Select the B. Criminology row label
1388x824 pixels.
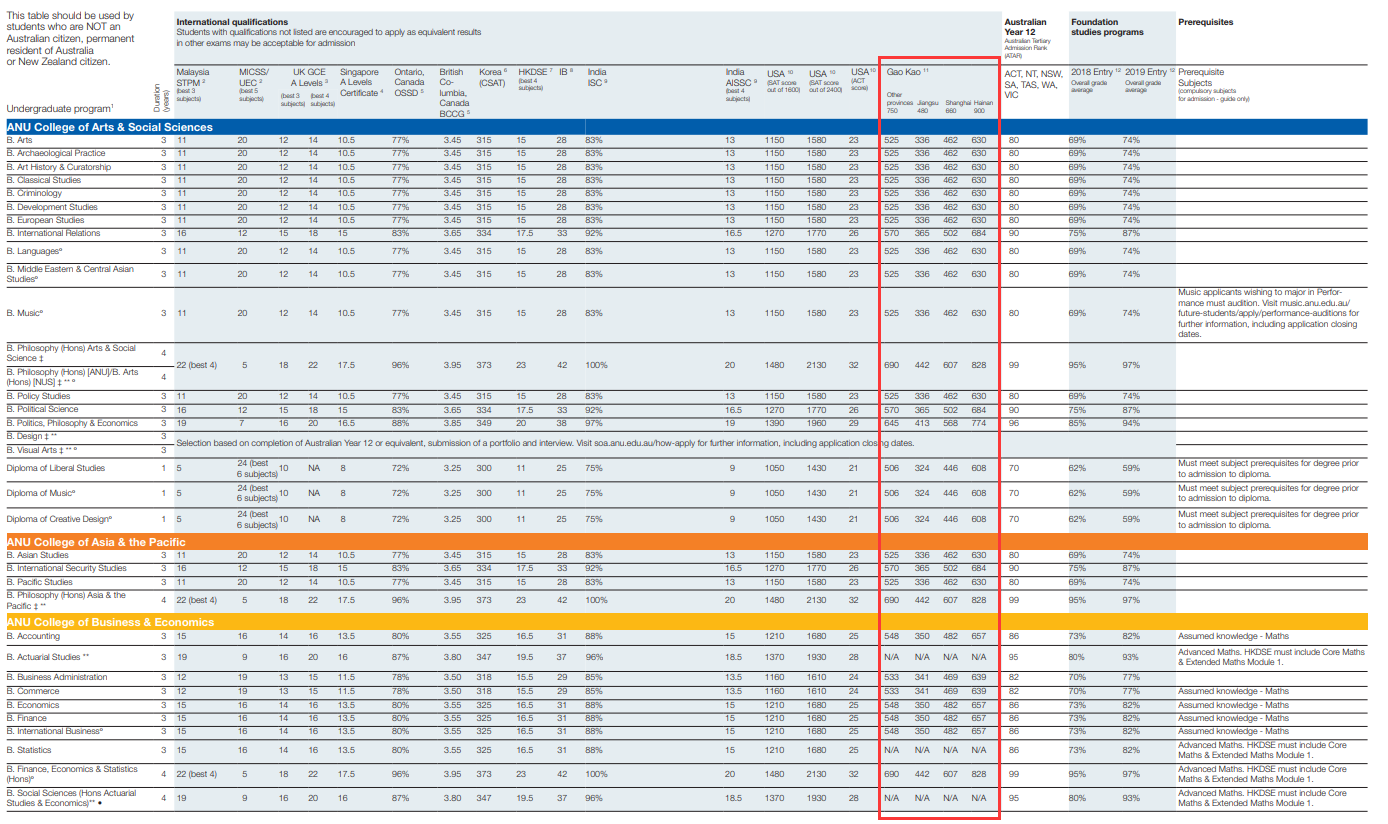(x=35, y=193)
